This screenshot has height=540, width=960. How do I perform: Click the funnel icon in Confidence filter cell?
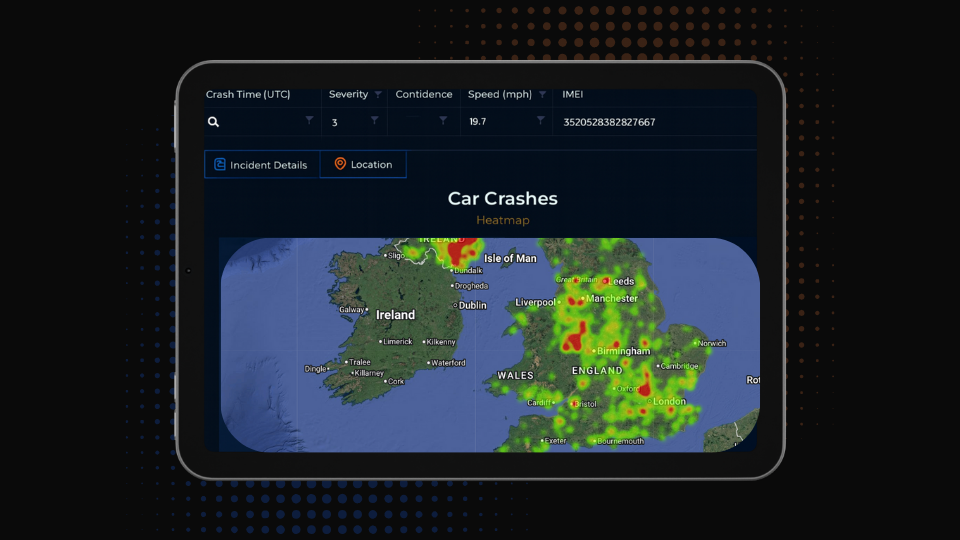click(x=443, y=121)
